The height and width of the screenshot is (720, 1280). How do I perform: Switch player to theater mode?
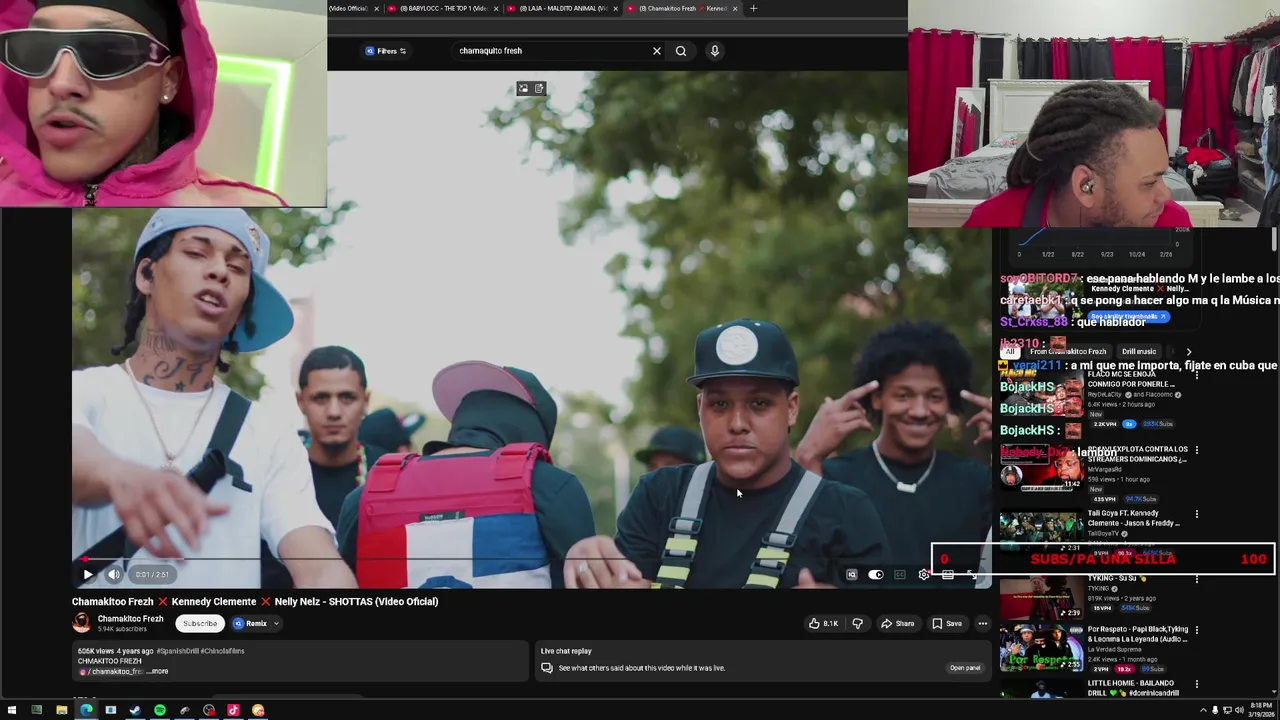tap(947, 575)
